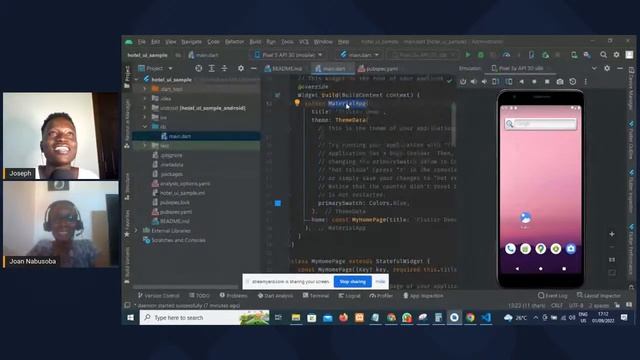Click Expand All in Project panel

tap(211, 69)
